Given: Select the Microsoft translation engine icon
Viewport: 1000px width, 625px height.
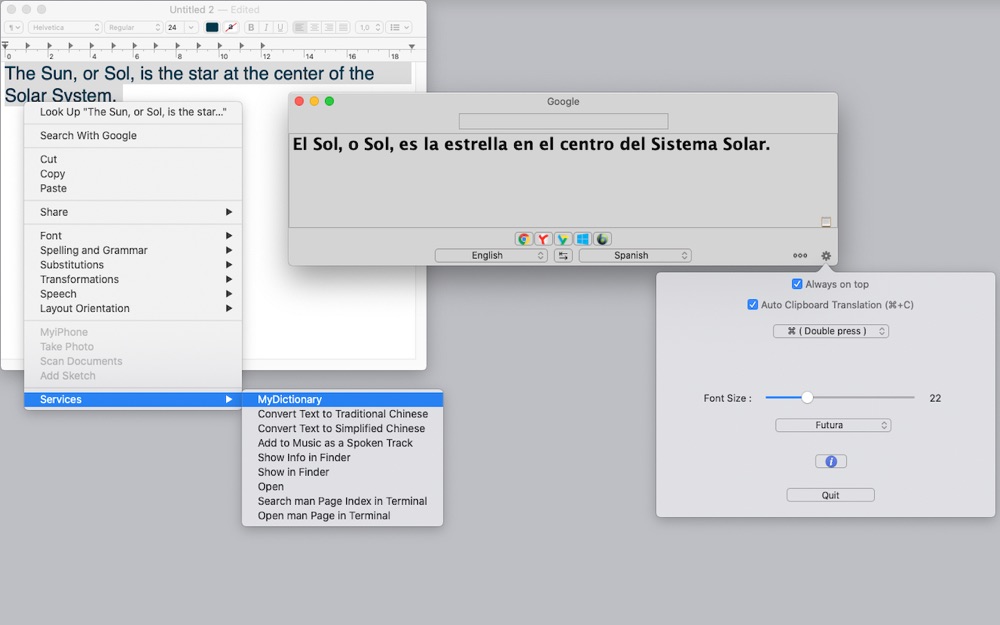Looking at the screenshot, I should [x=583, y=239].
